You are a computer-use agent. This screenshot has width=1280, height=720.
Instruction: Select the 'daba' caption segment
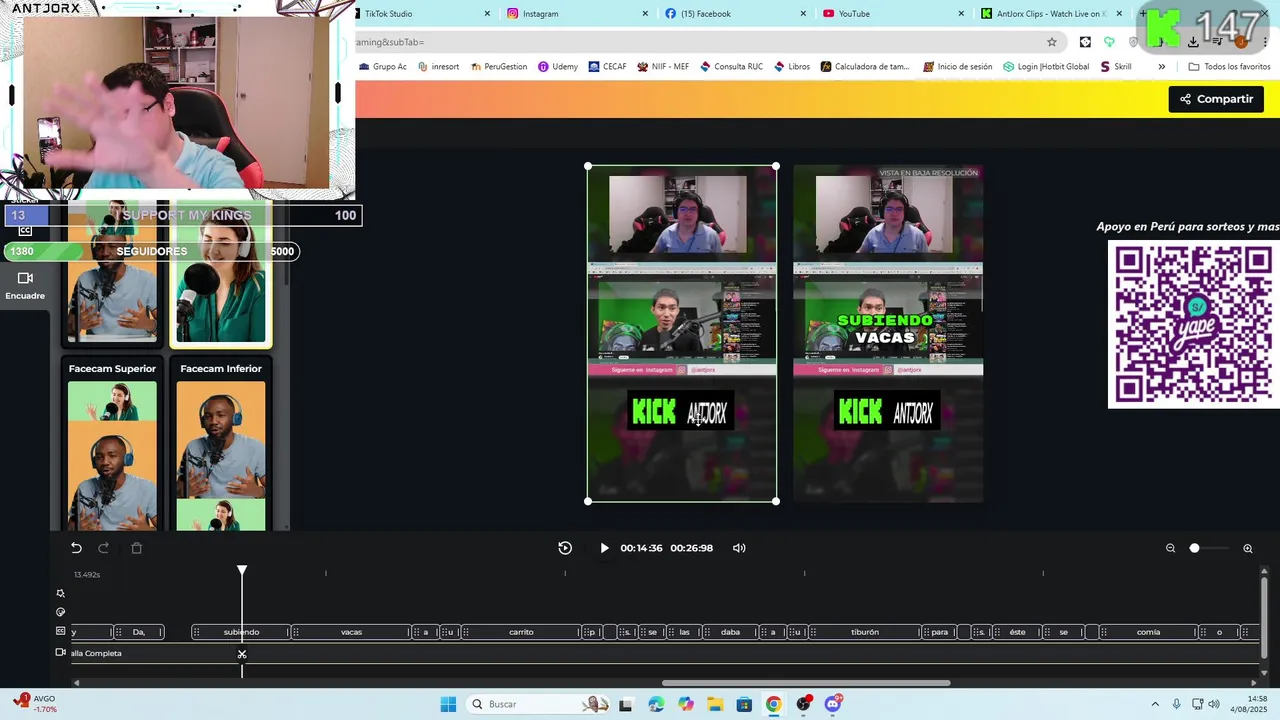[x=731, y=632]
